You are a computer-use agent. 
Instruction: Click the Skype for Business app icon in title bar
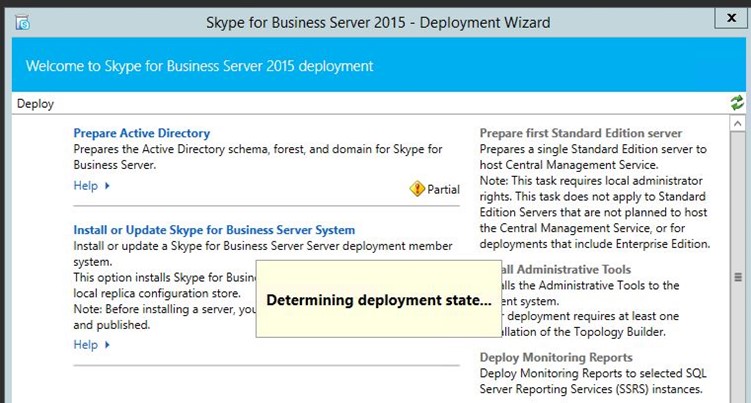coord(23,23)
